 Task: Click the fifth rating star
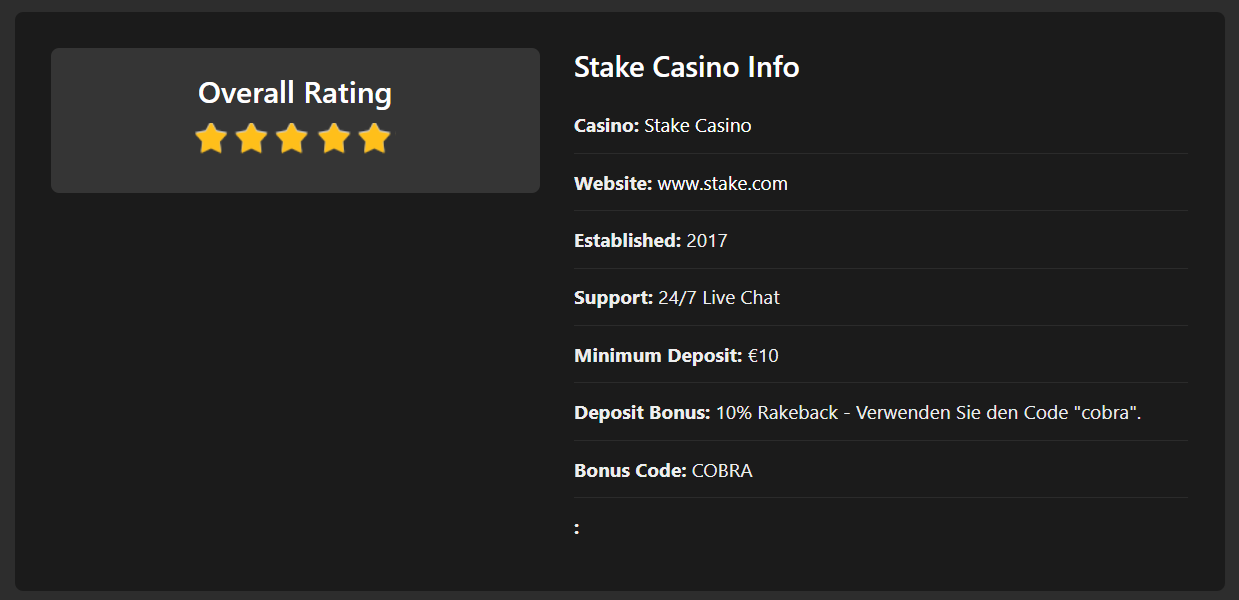[374, 138]
